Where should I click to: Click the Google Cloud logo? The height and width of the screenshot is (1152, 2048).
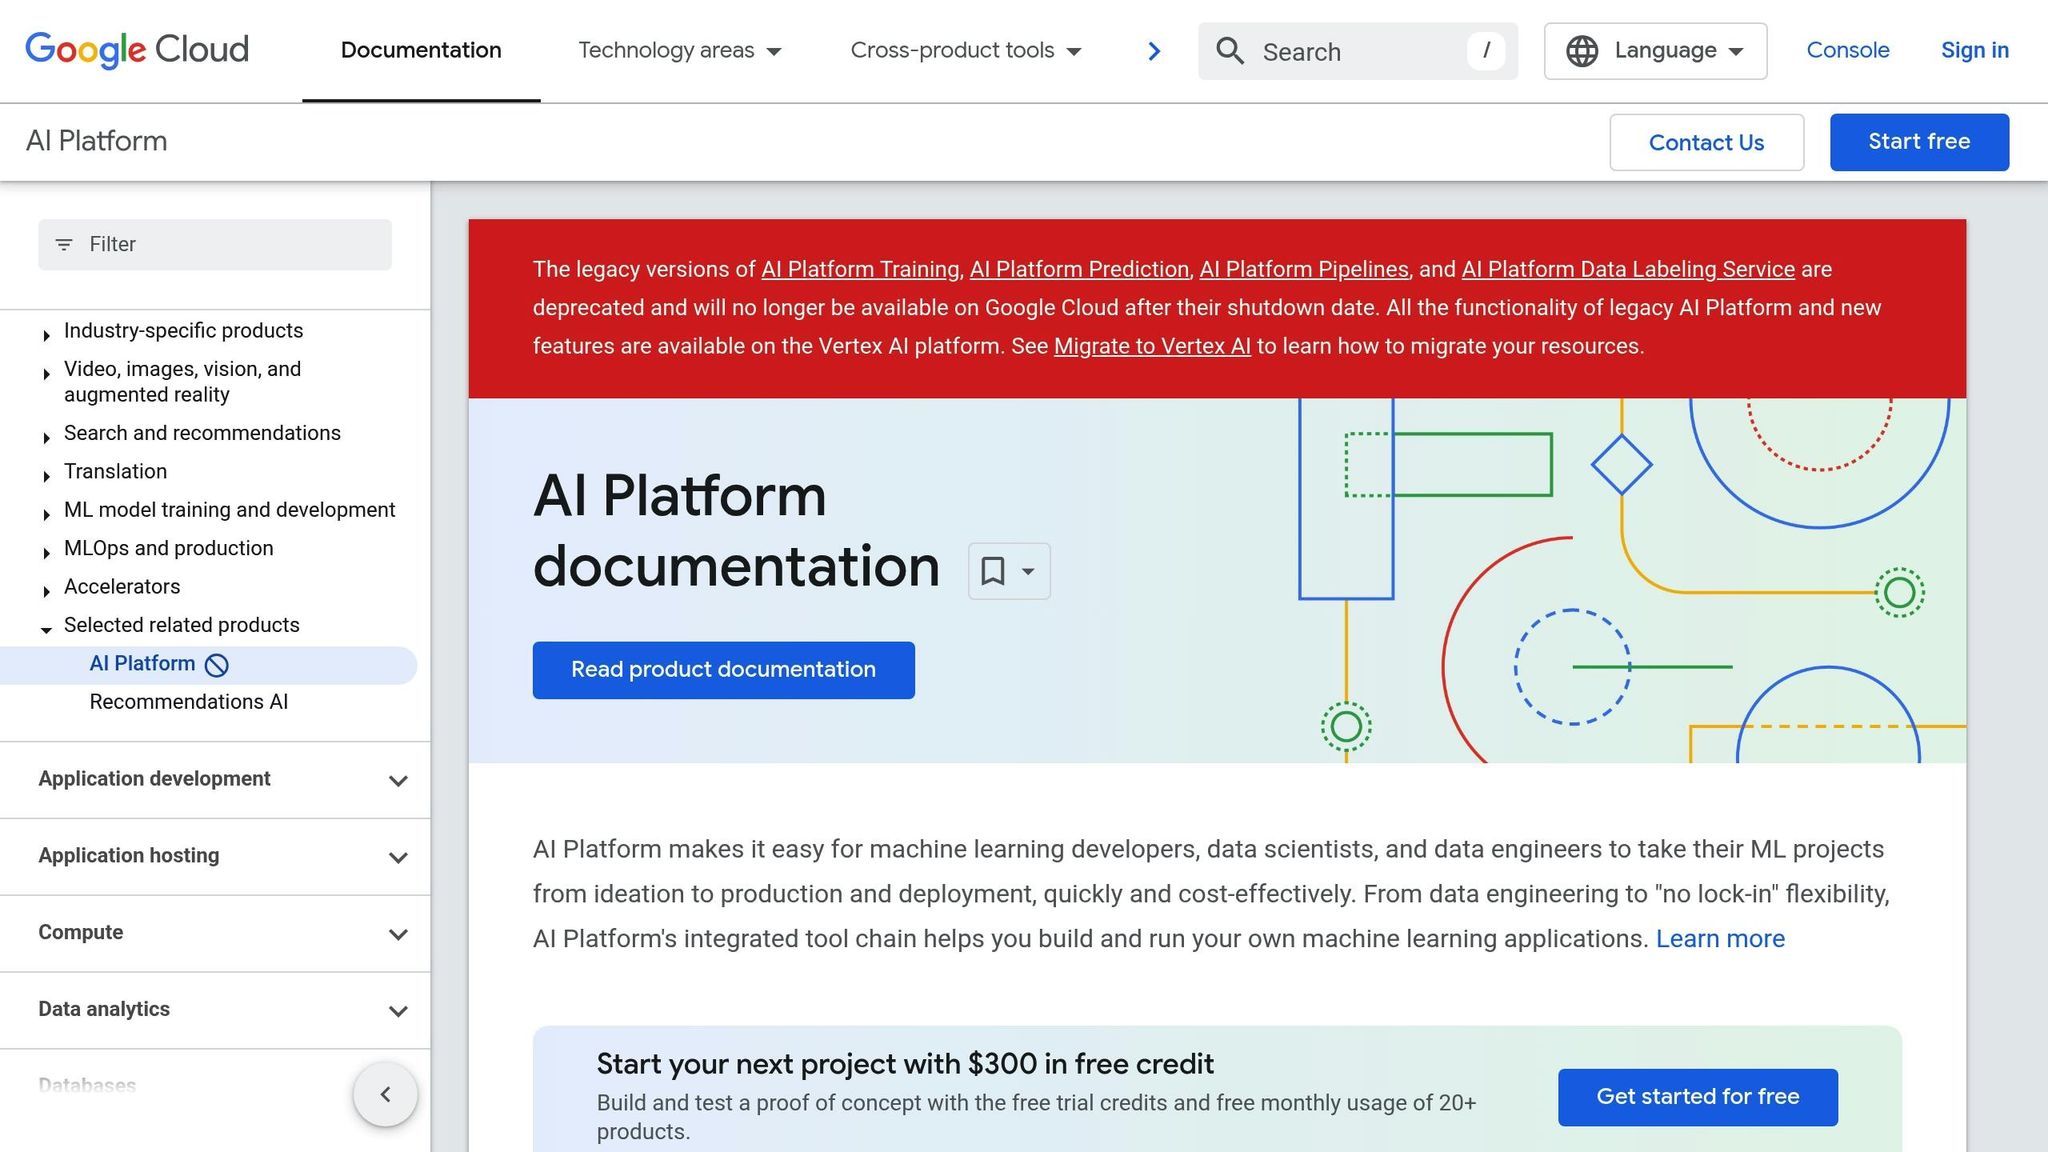(137, 50)
